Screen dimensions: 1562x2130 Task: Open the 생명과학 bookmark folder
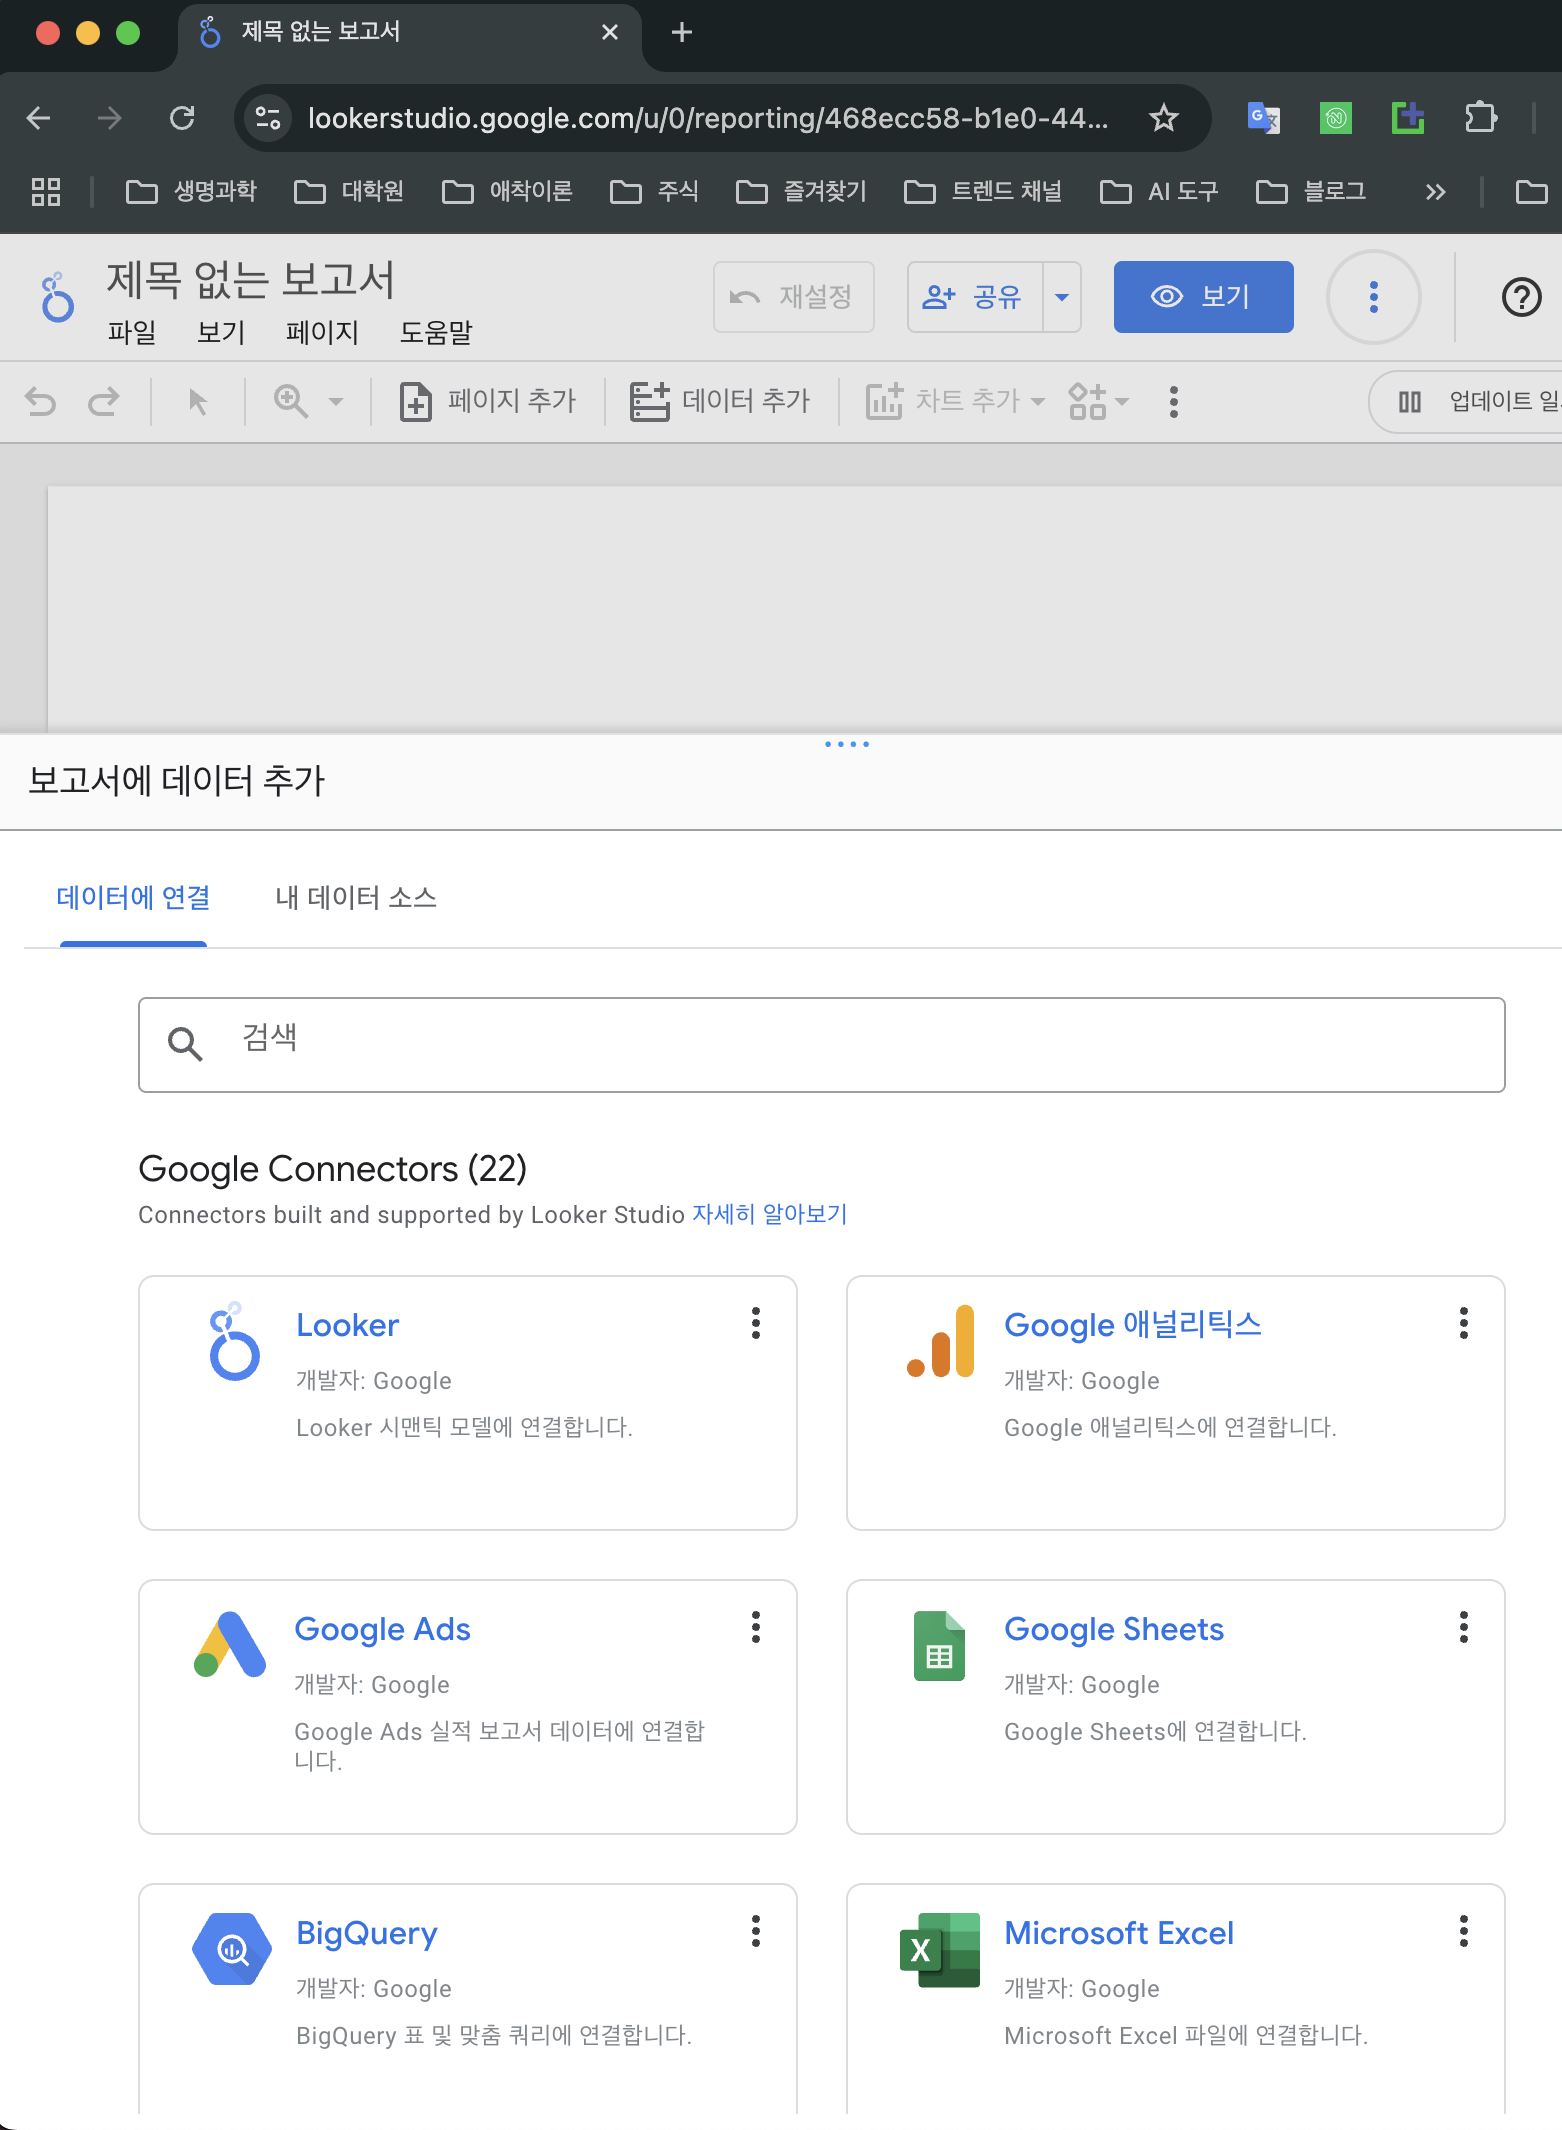192,191
